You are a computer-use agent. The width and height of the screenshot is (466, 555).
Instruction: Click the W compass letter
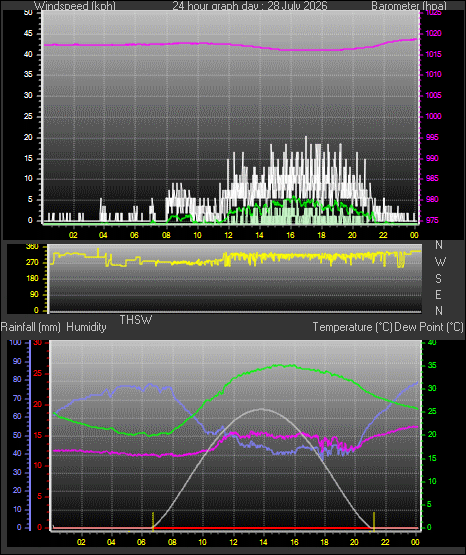pyautogui.click(x=440, y=262)
